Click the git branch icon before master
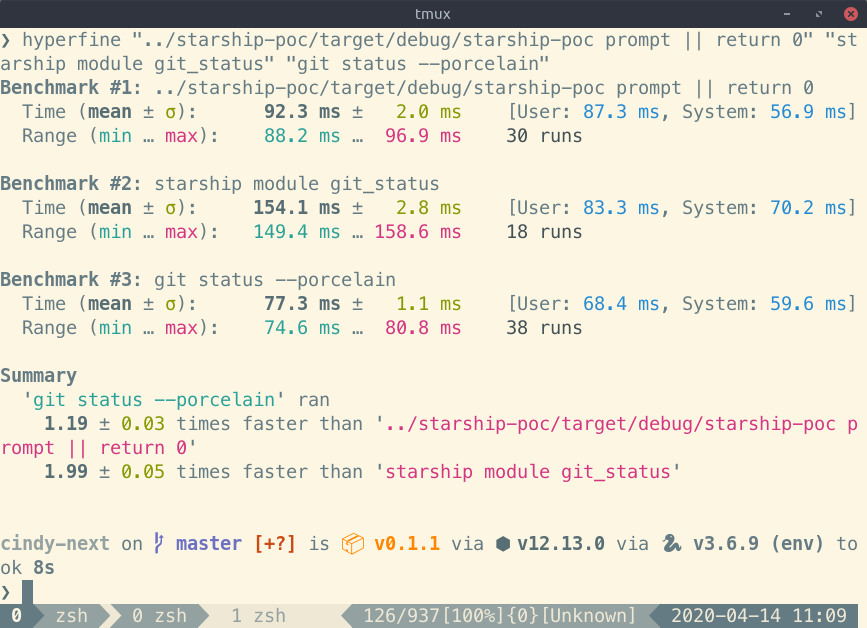The height and width of the screenshot is (628, 867). [159, 543]
